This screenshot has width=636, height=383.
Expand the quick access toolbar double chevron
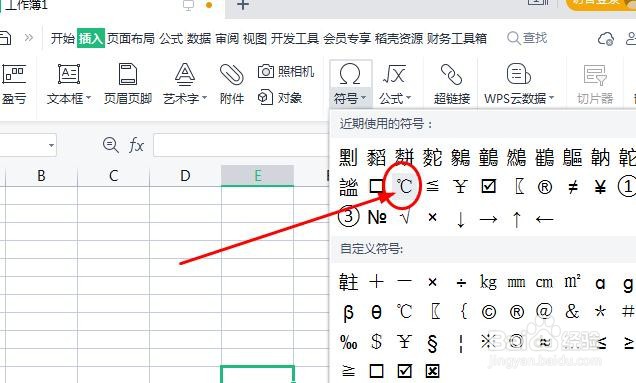(28, 38)
